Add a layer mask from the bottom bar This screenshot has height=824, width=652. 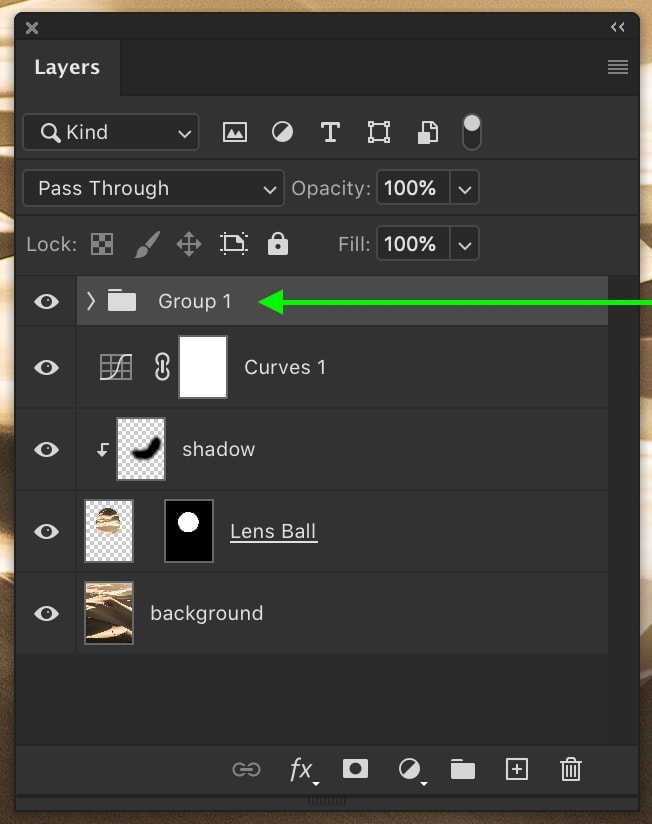[x=355, y=769]
